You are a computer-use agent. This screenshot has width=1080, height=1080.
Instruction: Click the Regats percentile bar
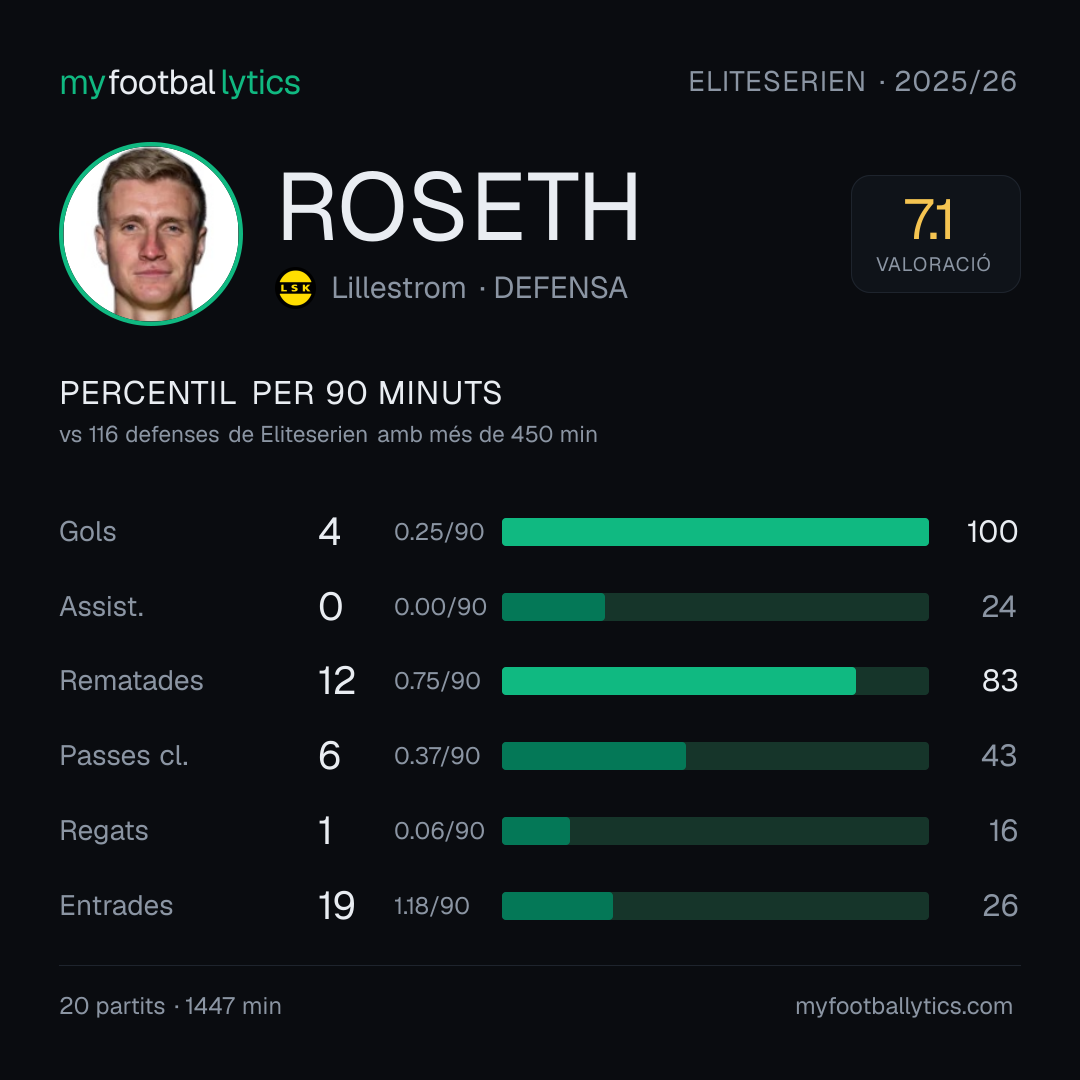point(715,831)
